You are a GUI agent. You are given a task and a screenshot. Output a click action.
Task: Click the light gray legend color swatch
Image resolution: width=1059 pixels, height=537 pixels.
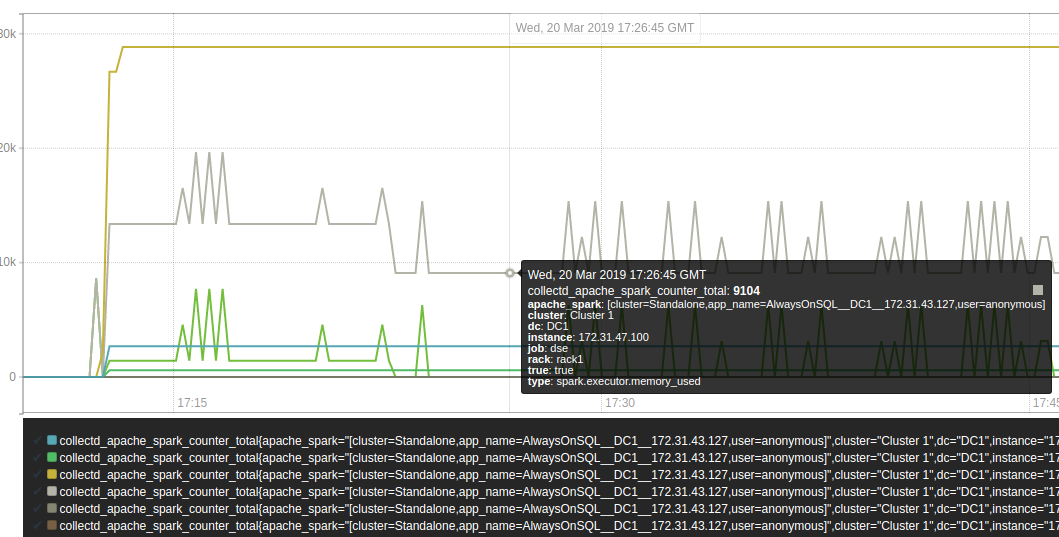pyautogui.click(x=52, y=491)
